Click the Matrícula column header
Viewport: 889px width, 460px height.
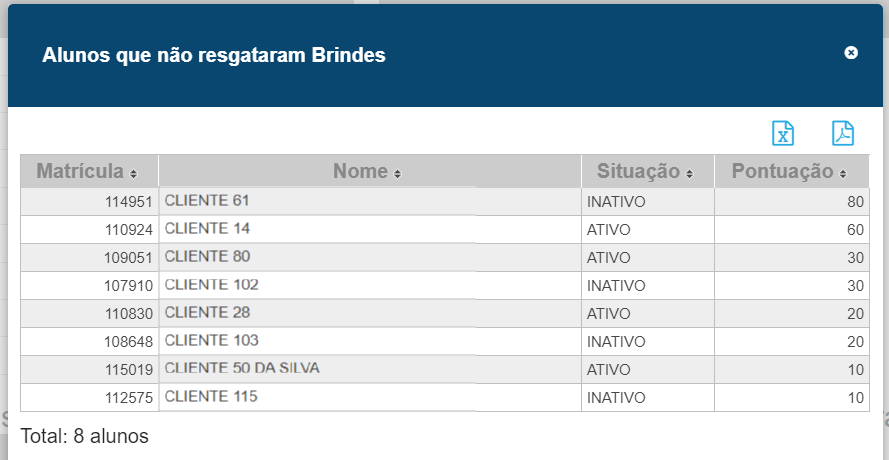(x=82, y=171)
